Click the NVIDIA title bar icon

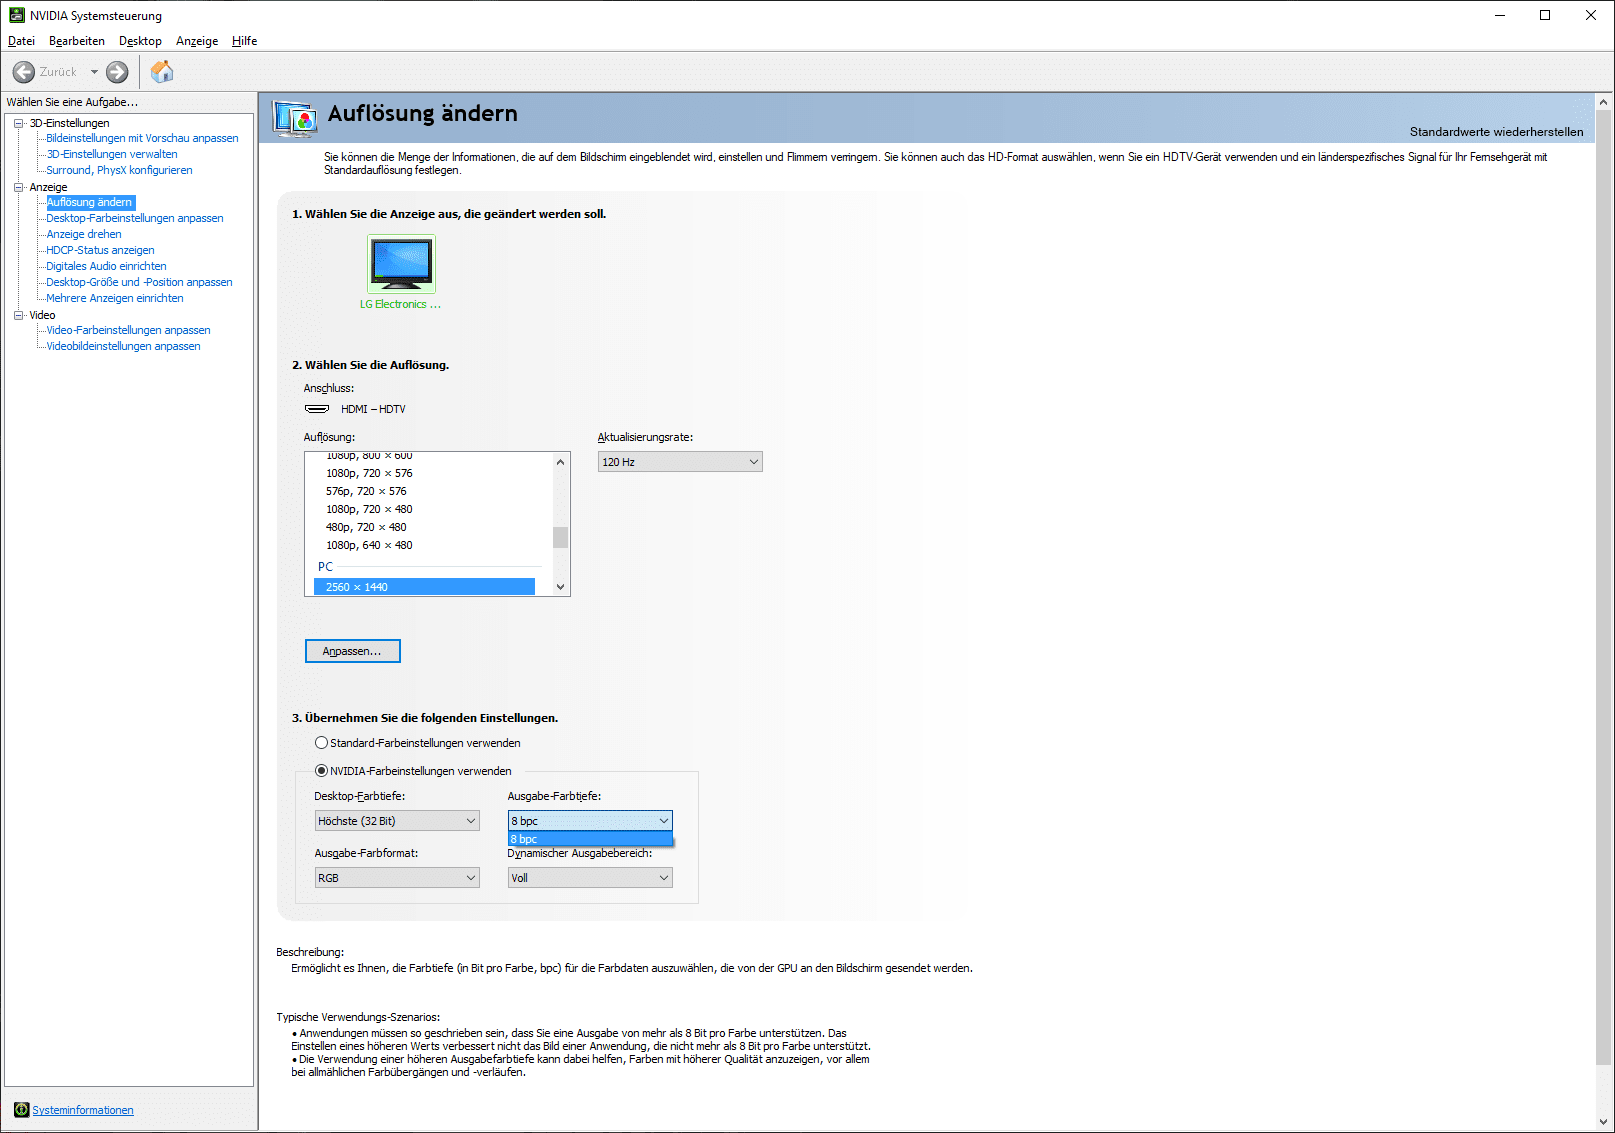[17, 15]
